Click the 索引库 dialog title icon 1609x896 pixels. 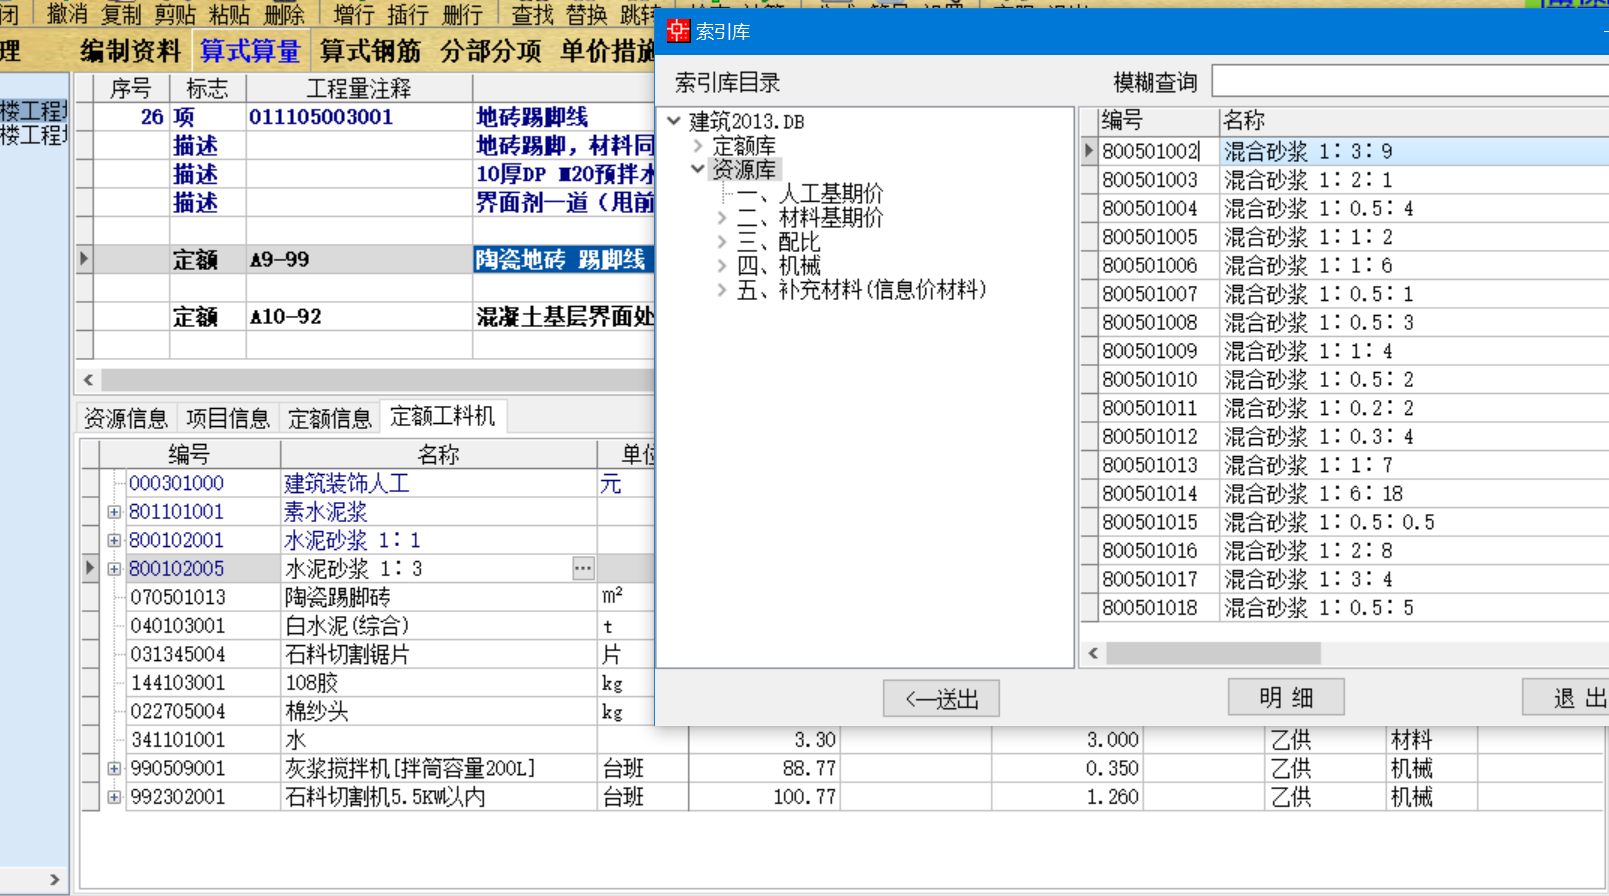point(679,31)
